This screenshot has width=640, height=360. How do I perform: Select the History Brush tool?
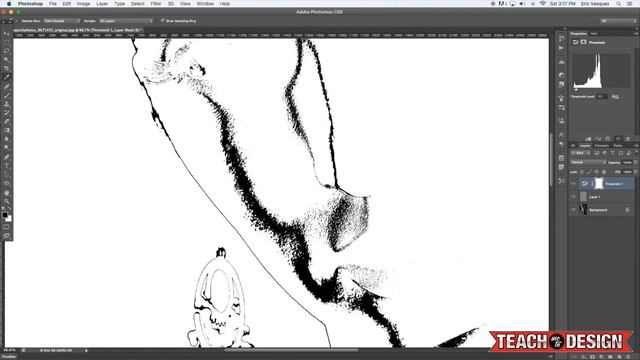click(7, 113)
